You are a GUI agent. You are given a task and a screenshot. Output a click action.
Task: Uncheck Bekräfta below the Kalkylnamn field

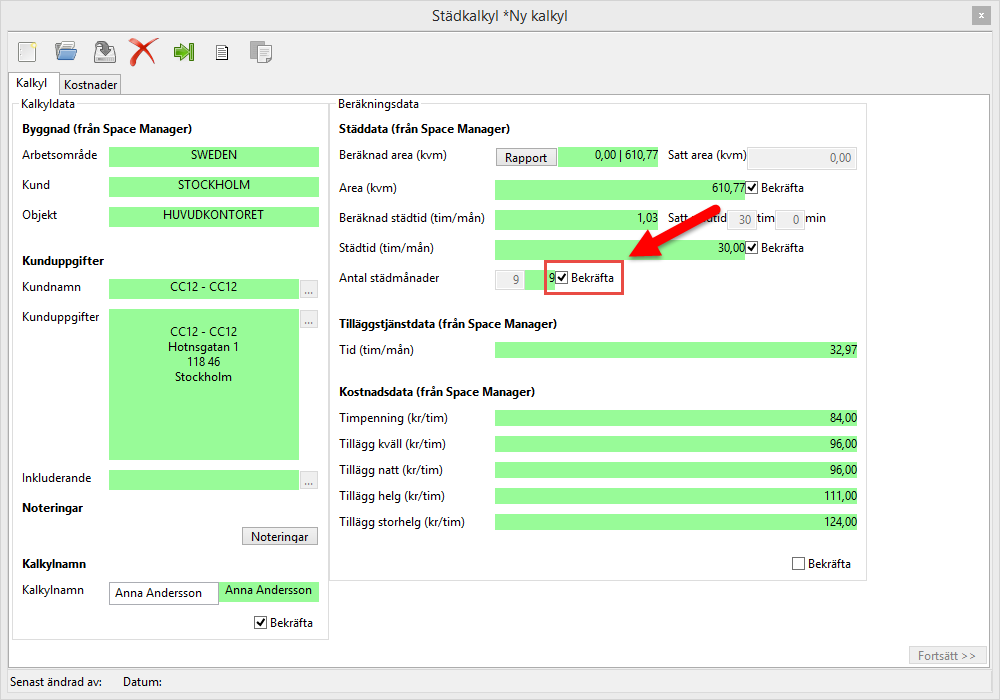click(262, 623)
